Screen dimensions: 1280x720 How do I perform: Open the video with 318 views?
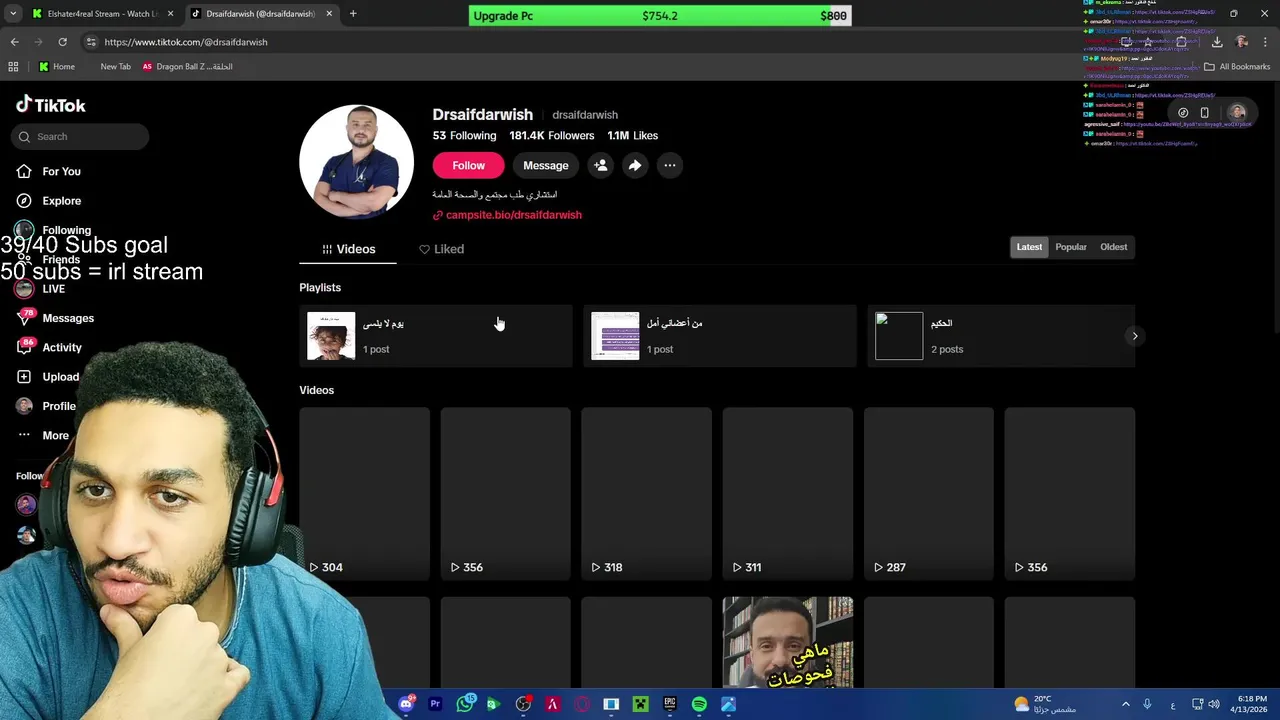tap(646, 494)
